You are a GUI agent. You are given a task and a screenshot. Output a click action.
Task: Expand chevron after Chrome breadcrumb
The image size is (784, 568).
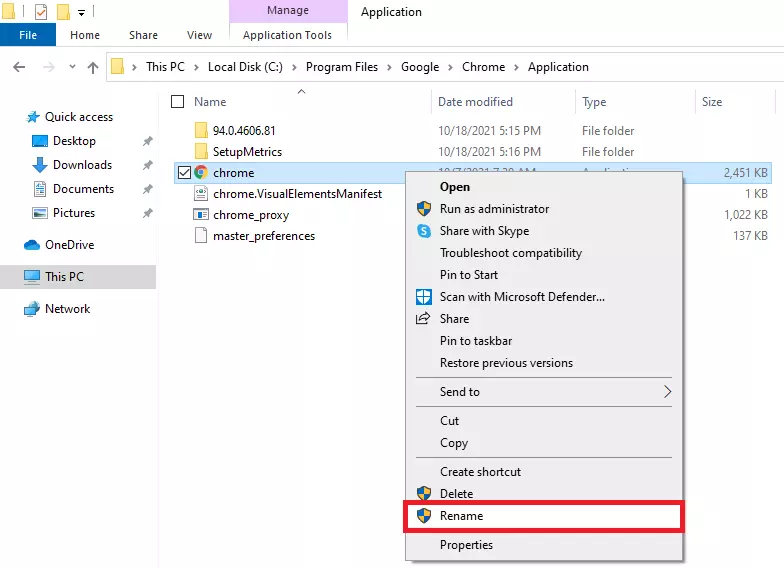coord(516,68)
